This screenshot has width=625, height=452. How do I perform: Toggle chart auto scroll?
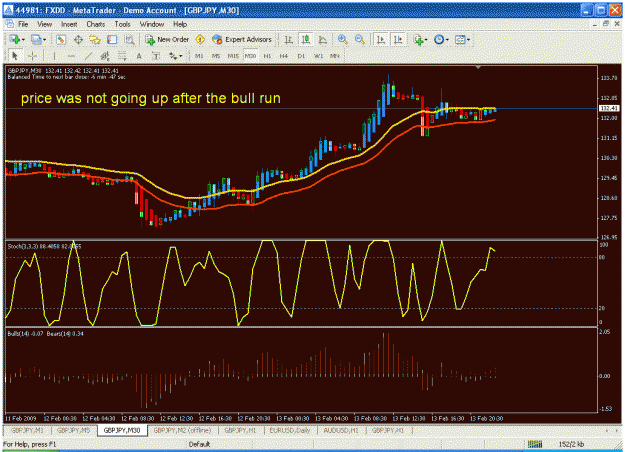381,39
